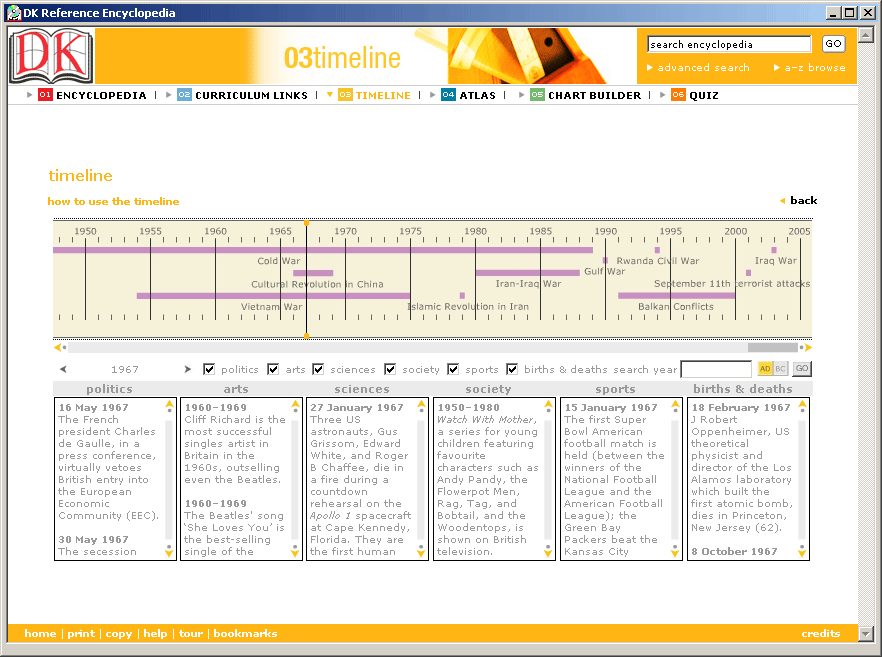Click the 16 May 1967 politics entry
The width and height of the screenshot is (882, 657).
coord(109,461)
